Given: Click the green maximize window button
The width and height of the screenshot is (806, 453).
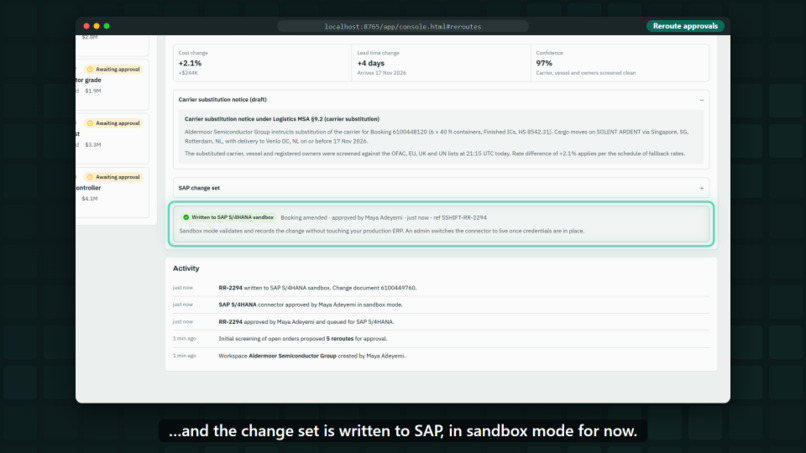Looking at the screenshot, I should pyautogui.click(x=106, y=26).
